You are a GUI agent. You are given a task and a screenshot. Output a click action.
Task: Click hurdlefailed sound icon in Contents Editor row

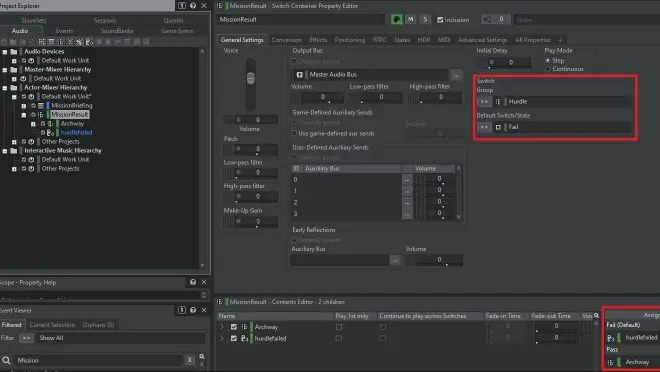pos(245,338)
